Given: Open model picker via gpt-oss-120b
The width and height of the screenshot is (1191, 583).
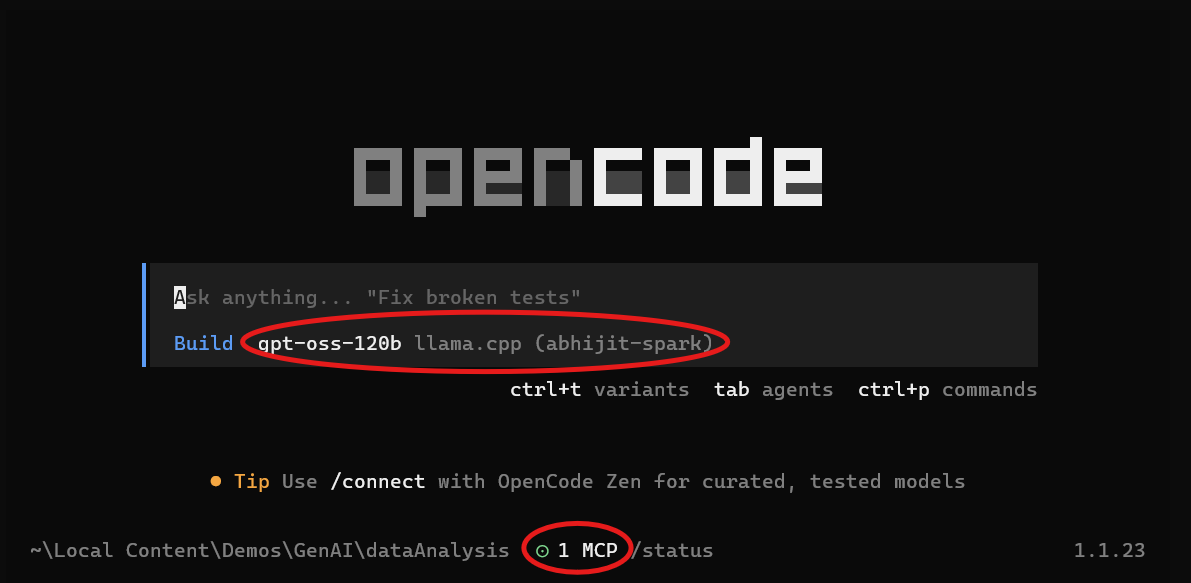Looking at the screenshot, I should (x=330, y=344).
